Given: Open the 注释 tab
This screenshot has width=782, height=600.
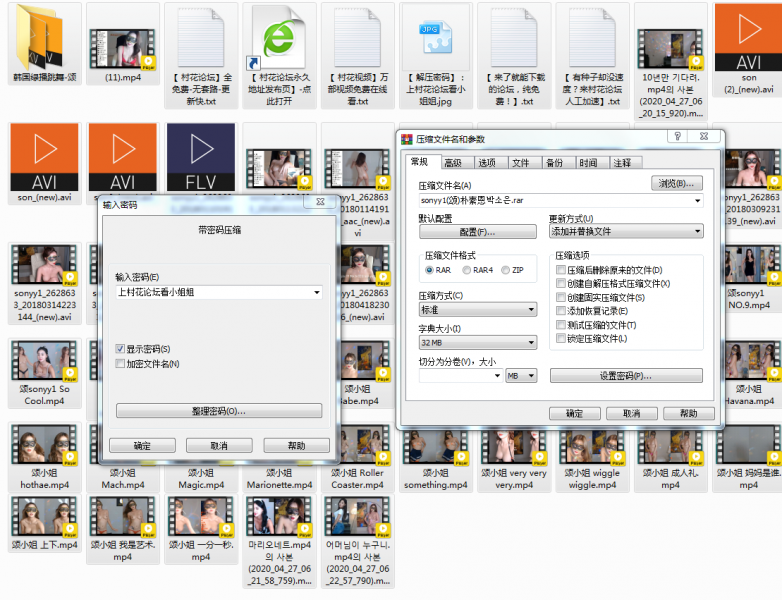Looking at the screenshot, I should pyautogui.click(x=622, y=162).
